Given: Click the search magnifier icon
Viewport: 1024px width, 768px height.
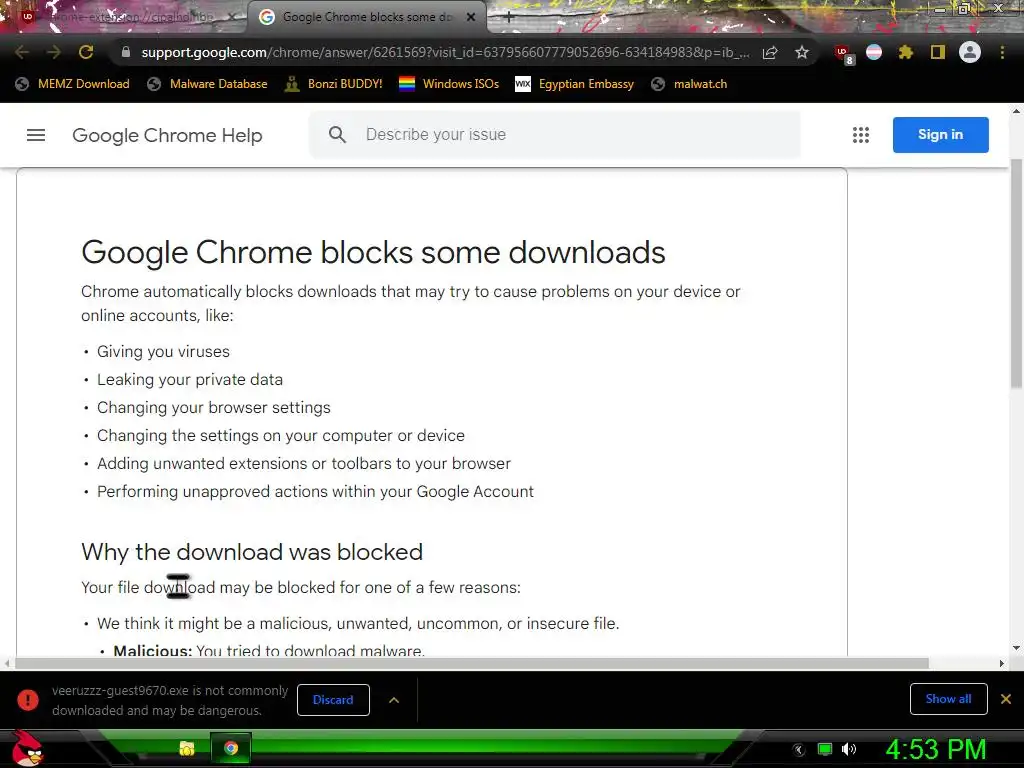Looking at the screenshot, I should [x=337, y=135].
